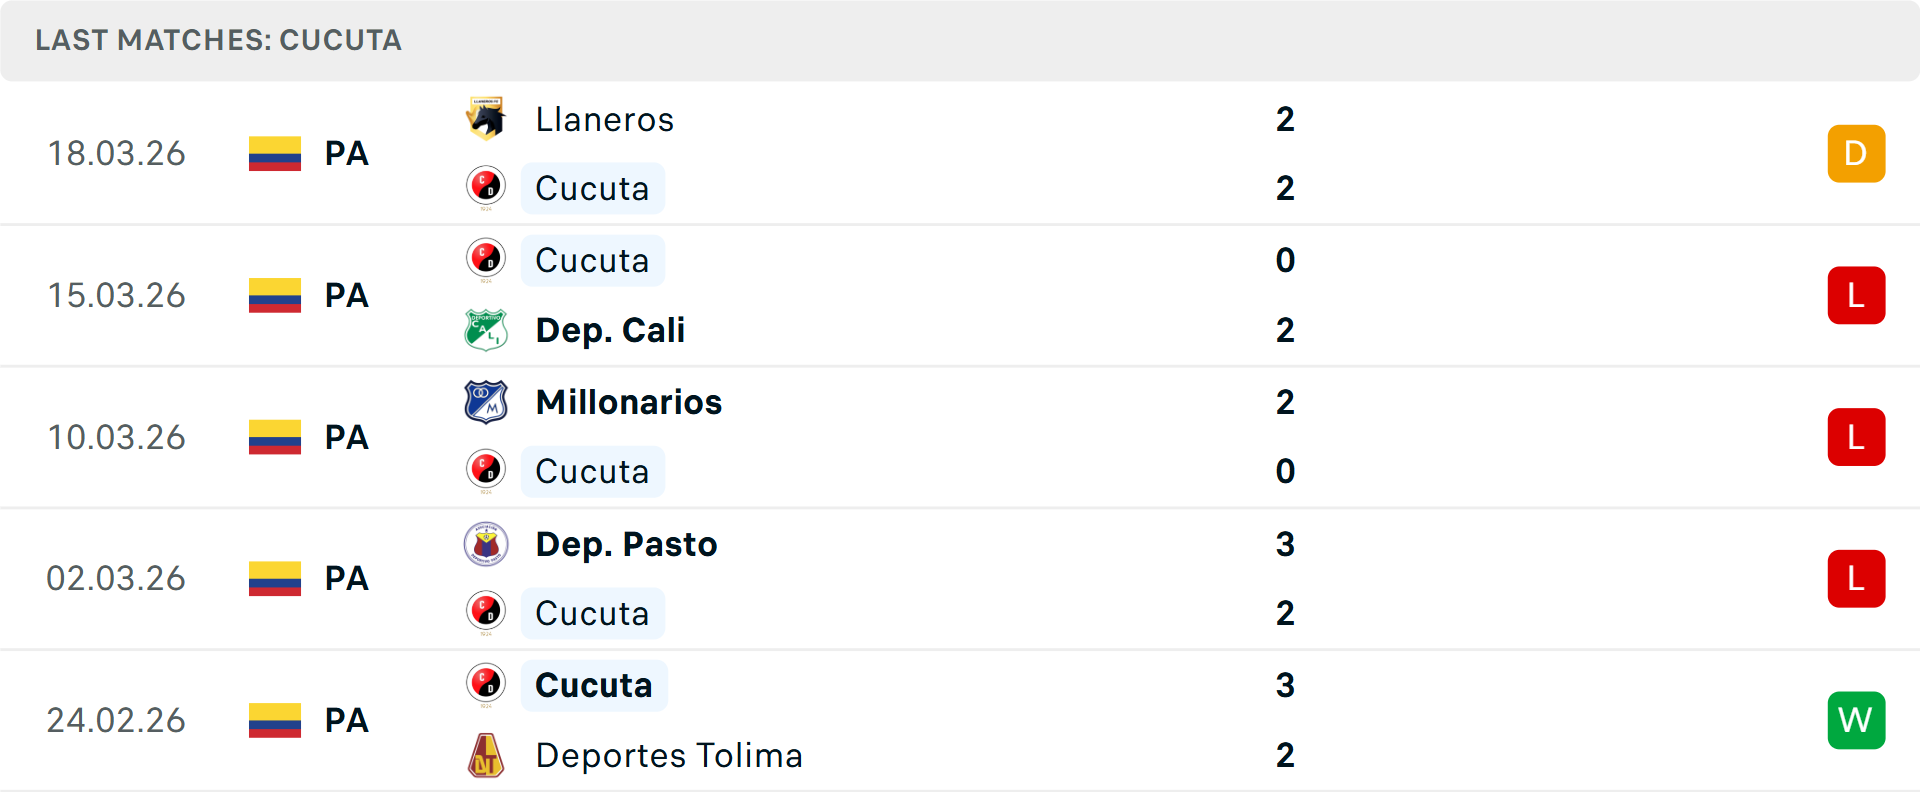The image size is (1920, 792).
Task: Open the Millonarios team link
Action: 628,402
